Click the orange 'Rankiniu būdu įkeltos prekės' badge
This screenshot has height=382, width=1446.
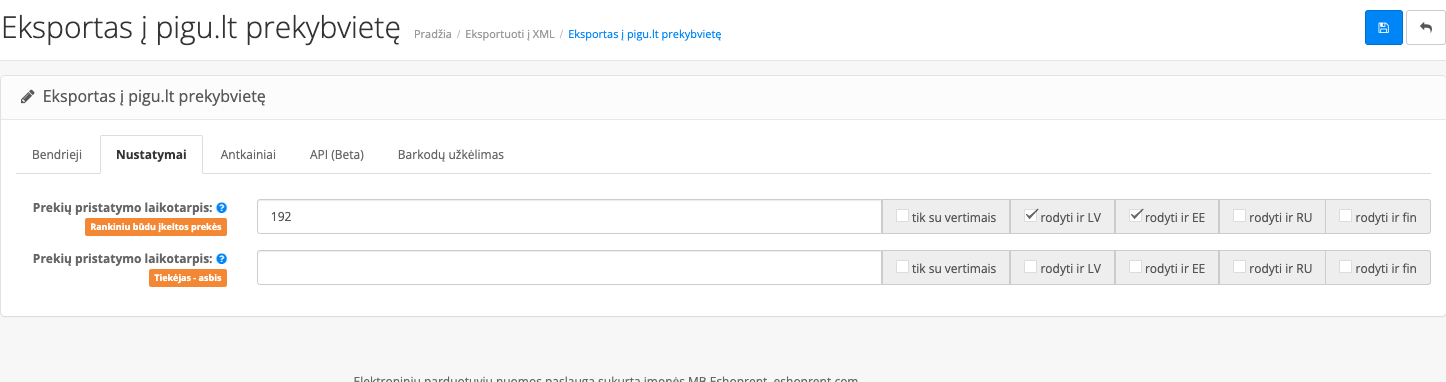tap(156, 227)
